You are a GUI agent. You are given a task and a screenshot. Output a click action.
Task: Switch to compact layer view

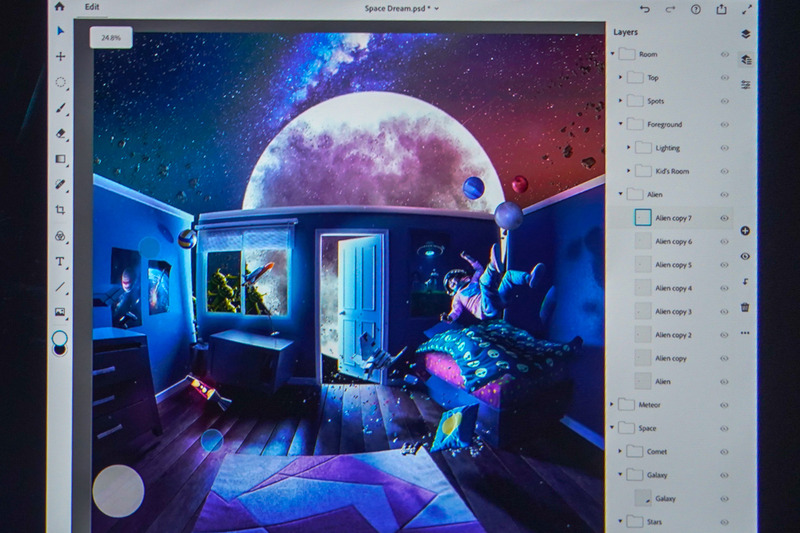point(745,34)
